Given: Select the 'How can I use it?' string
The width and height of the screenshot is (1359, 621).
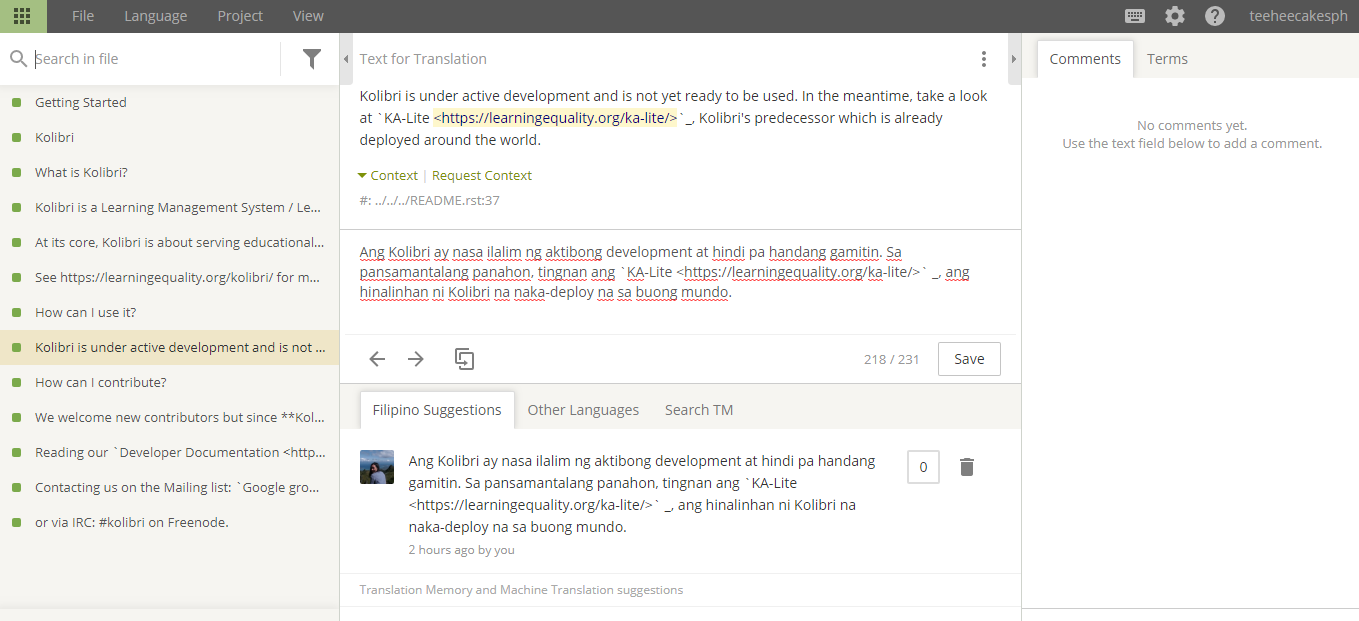Looking at the screenshot, I should [x=169, y=312].
